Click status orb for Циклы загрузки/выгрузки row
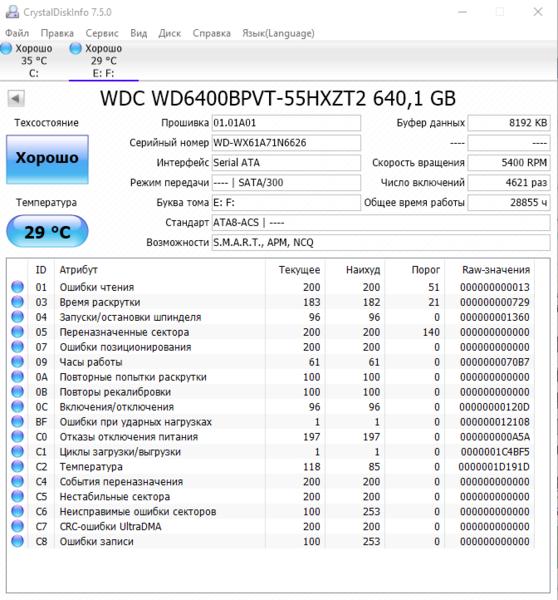The height and width of the screenshot is (600, 558). pyautogui.click(x=18, y=452)
